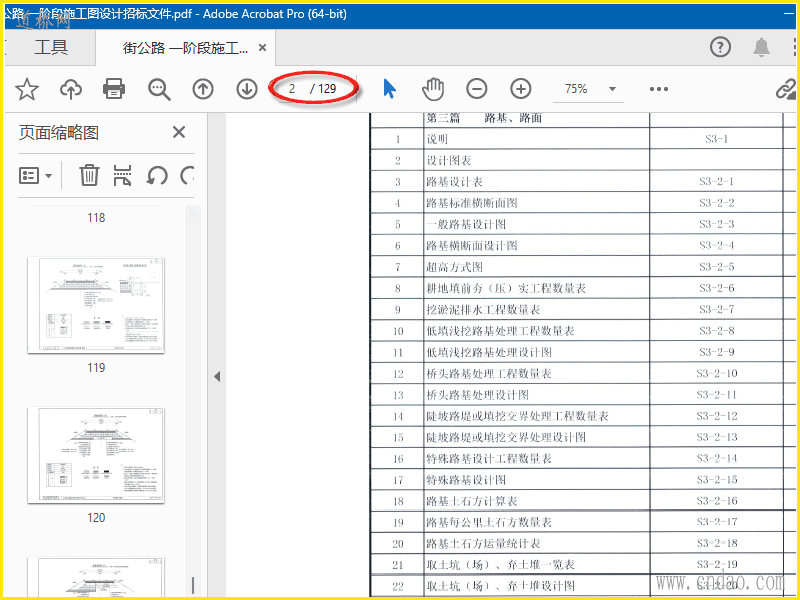Close the 页面缩略图 panel

pyautogui.click(x=179, y=132)
